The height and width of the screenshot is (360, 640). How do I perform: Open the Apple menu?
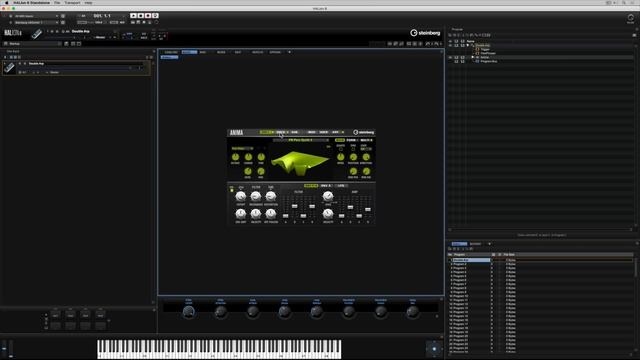click(6, 2)
